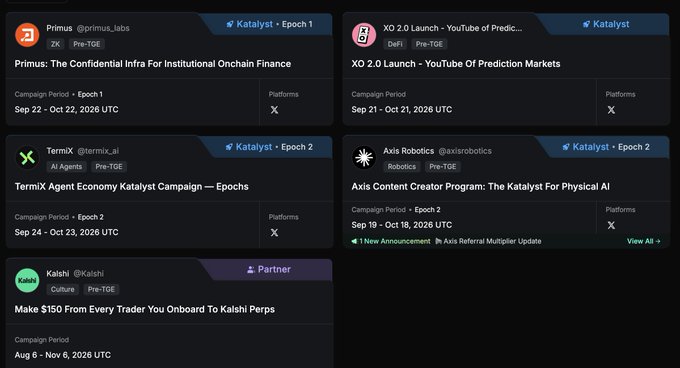Viewport: 680px width, 368px height.
Task: Open Axis Content Creator Program title
Action: click(481, 186)
